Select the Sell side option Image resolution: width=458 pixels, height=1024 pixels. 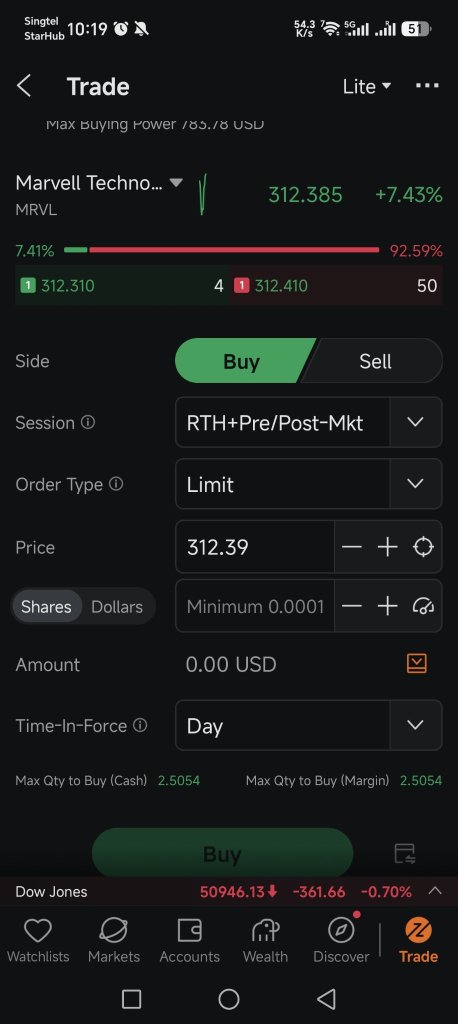[375, 361]
